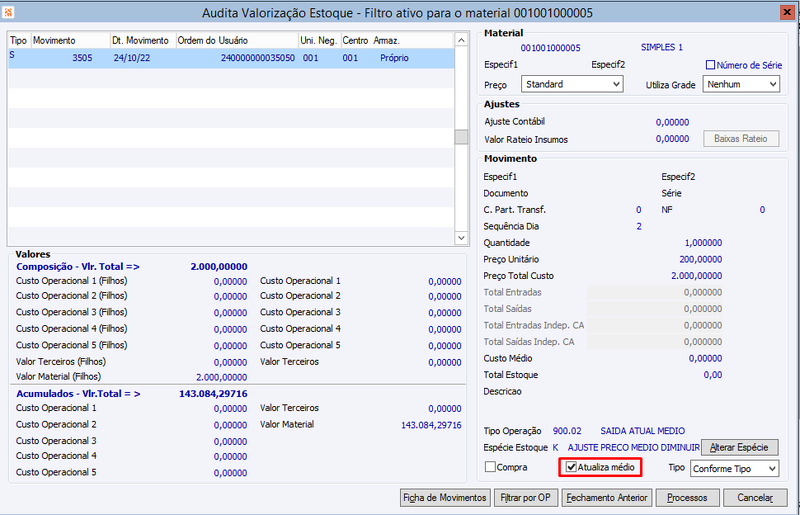Click the Cancelar button
Screen dimensions: 800x515
pos(755,498)
